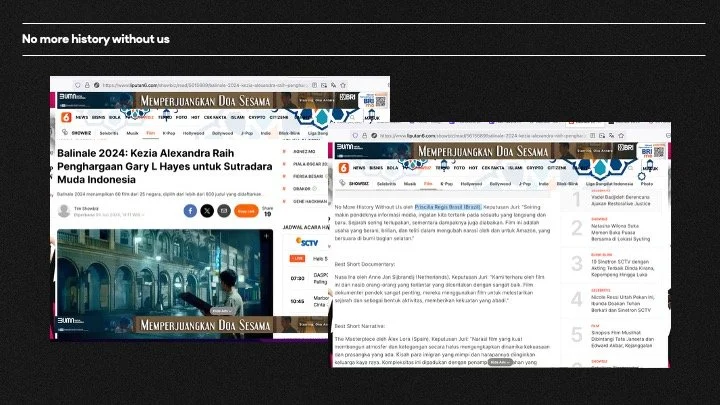720x405 pixels.
Task: Select the Bollywood tab in right window
Action: coord(500,184)
